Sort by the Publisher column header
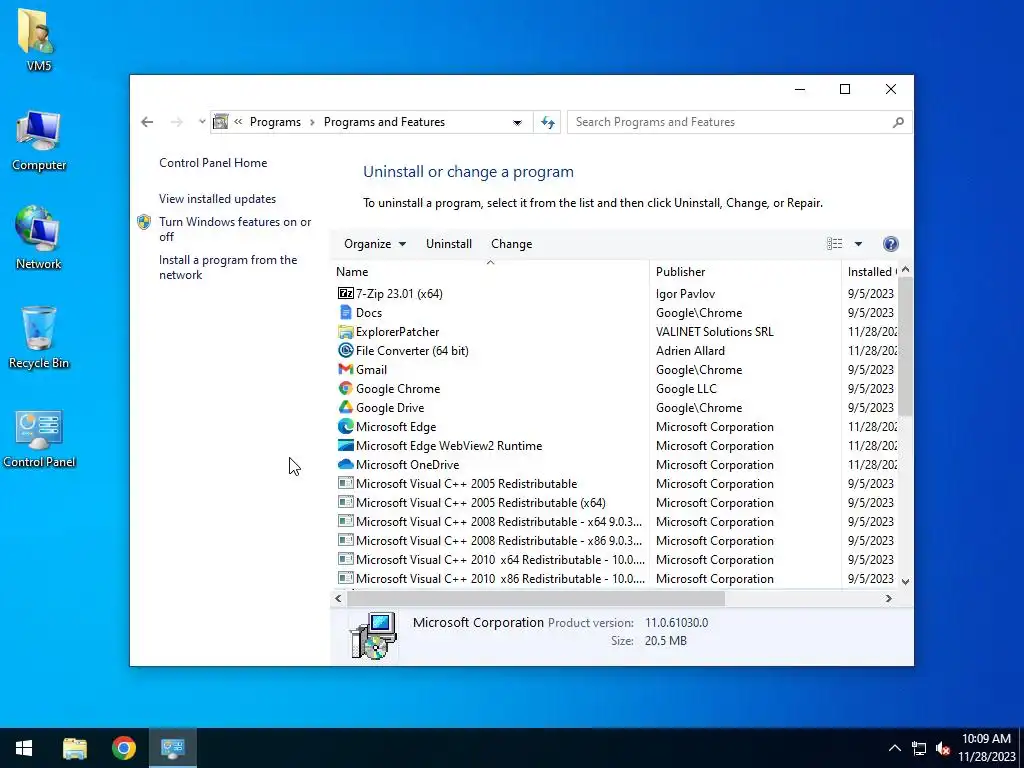1024x768 pixels. (746, 272)
